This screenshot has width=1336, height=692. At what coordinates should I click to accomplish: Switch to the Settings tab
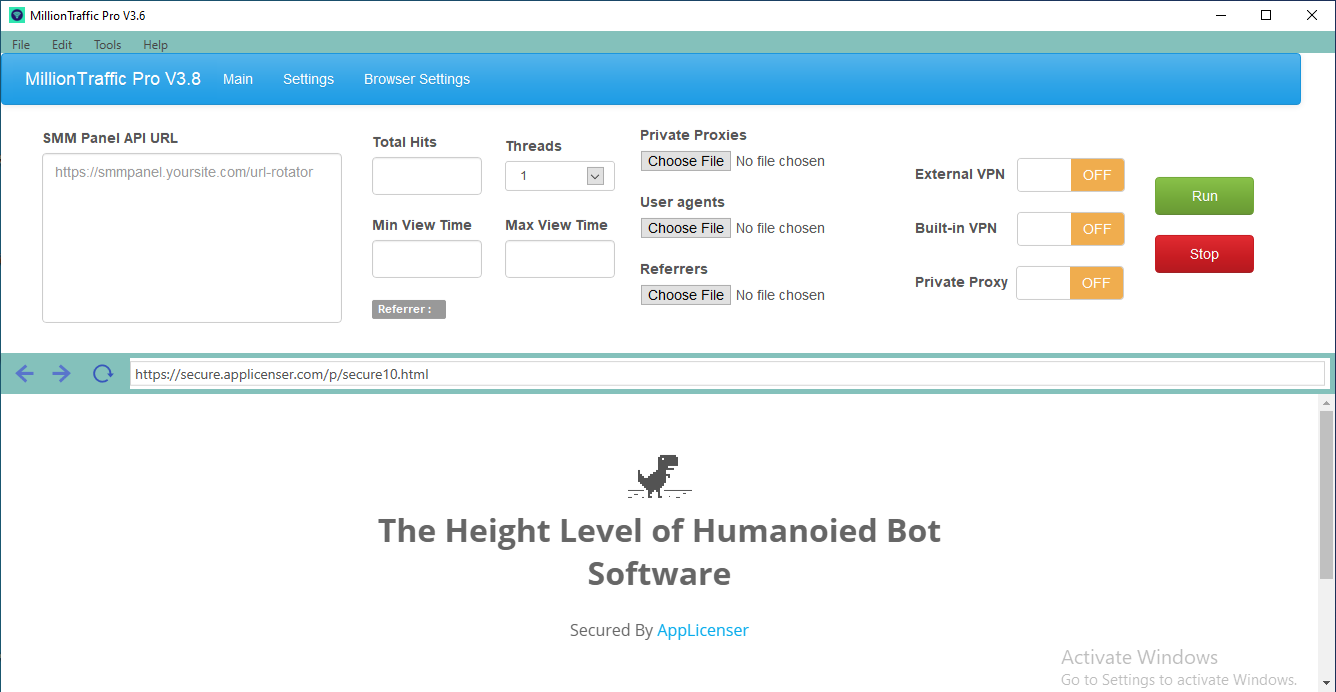pyautogui.click(x=308, y=79)
